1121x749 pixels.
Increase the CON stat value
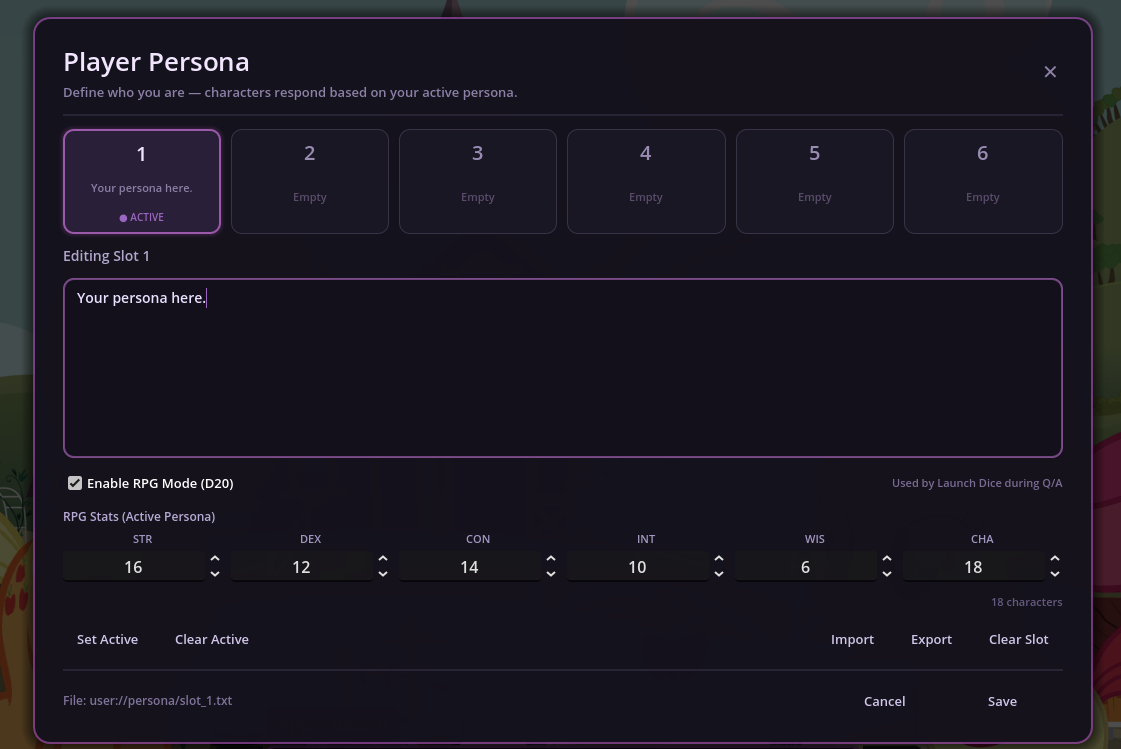550,558
